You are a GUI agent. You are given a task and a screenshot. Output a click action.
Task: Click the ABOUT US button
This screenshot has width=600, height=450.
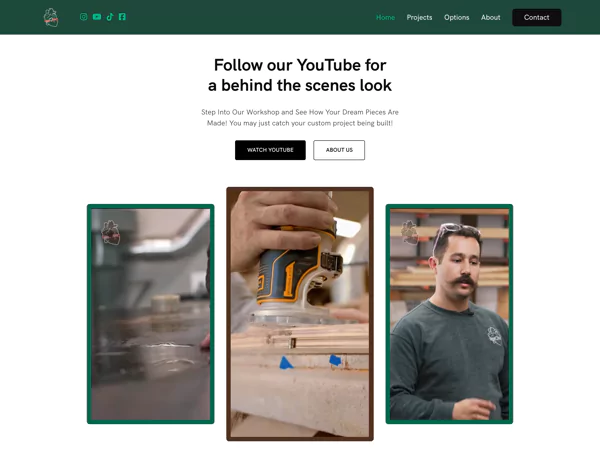pyautogui.click(x=339, y=150)
